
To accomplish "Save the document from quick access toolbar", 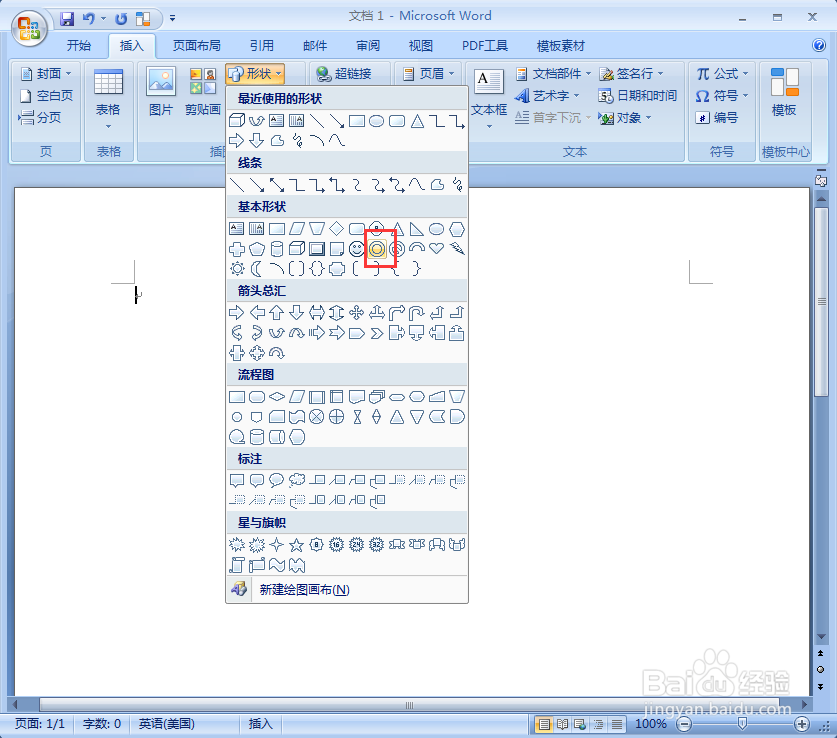I will point(67,19).
